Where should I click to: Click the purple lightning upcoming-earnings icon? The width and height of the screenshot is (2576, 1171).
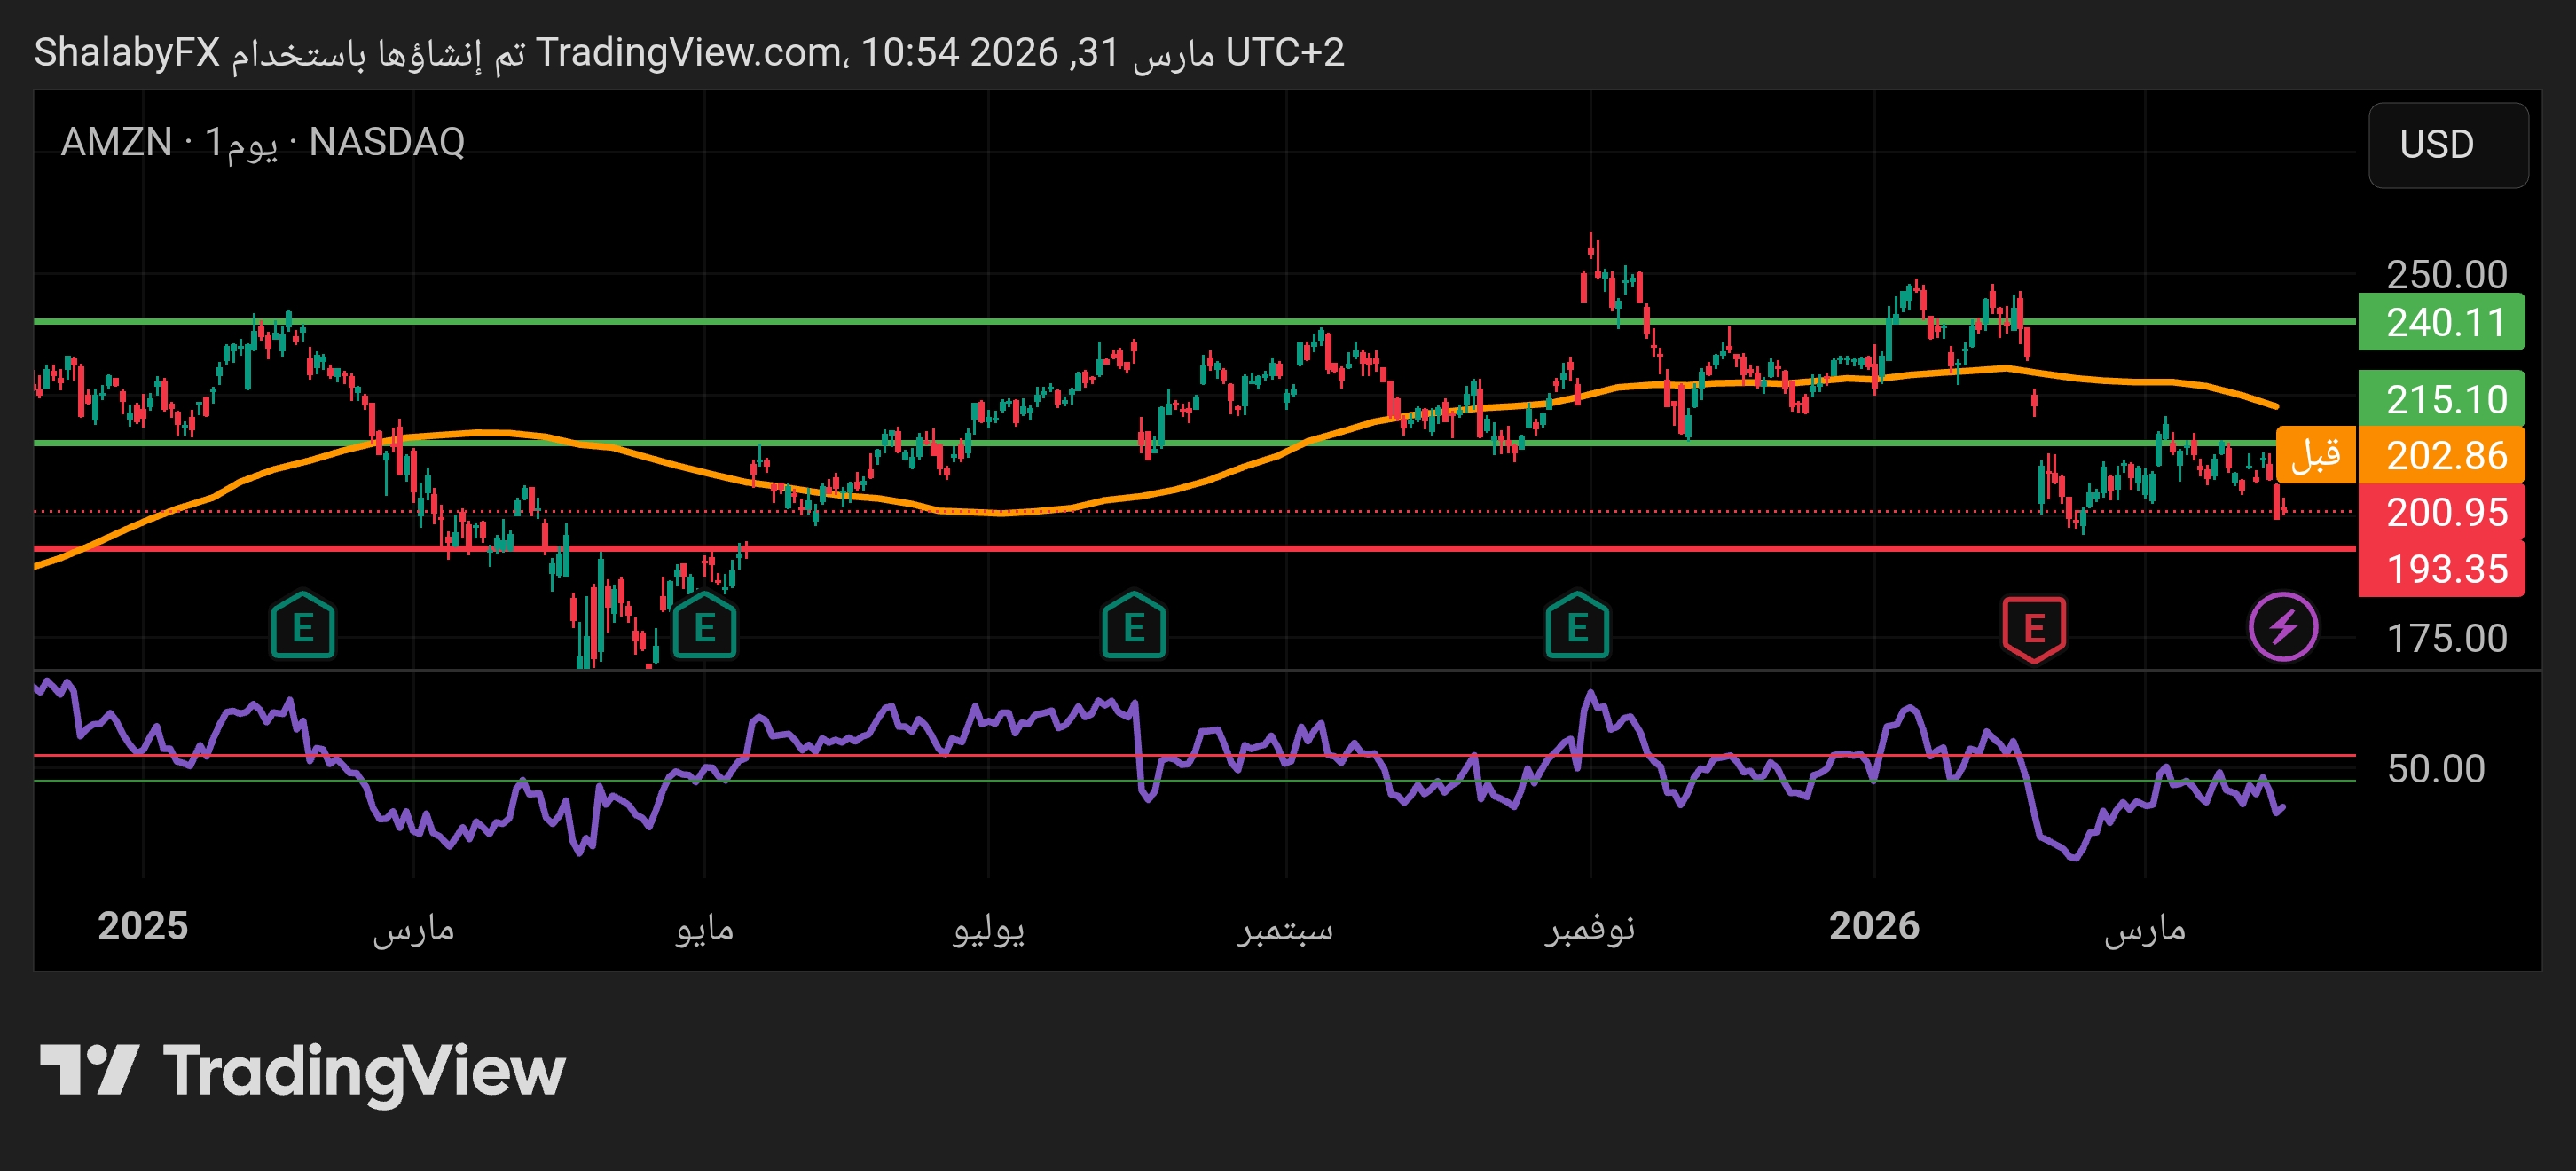pos(2284,626)
